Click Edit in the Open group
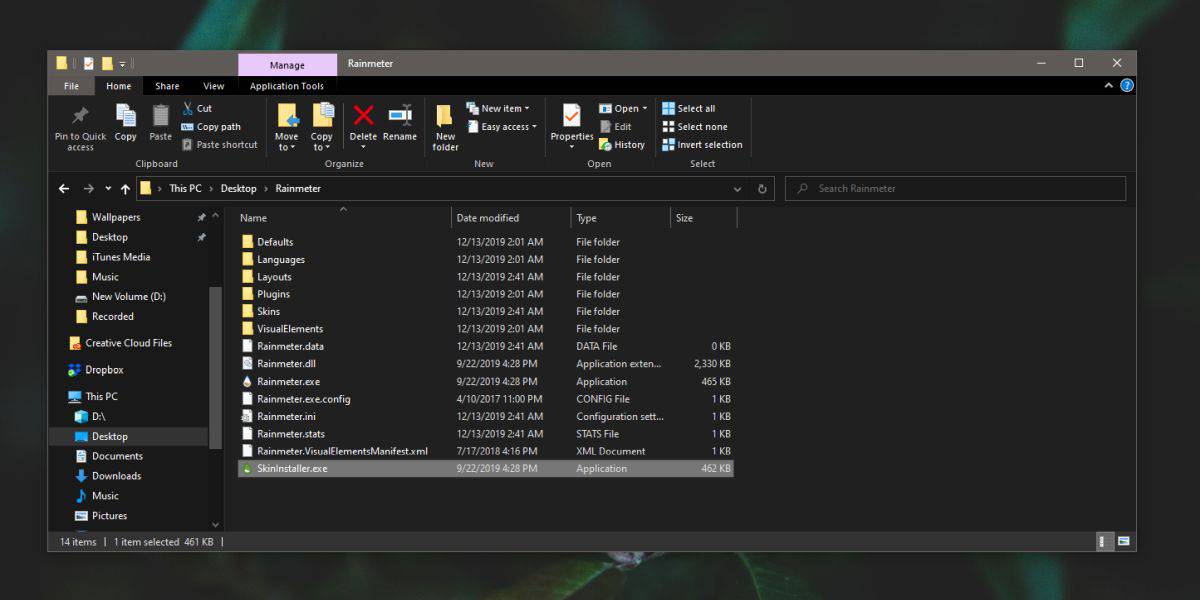The height and width of the screenshot is (600, 1200). [615, 127]
